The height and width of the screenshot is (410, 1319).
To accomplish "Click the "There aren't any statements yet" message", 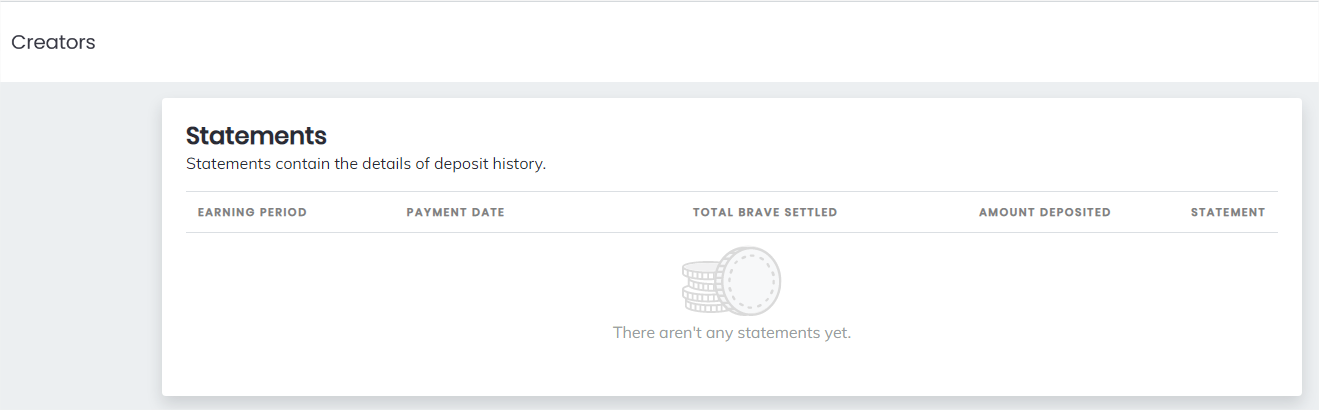I will pyautogui.click(x=731, y=332).
